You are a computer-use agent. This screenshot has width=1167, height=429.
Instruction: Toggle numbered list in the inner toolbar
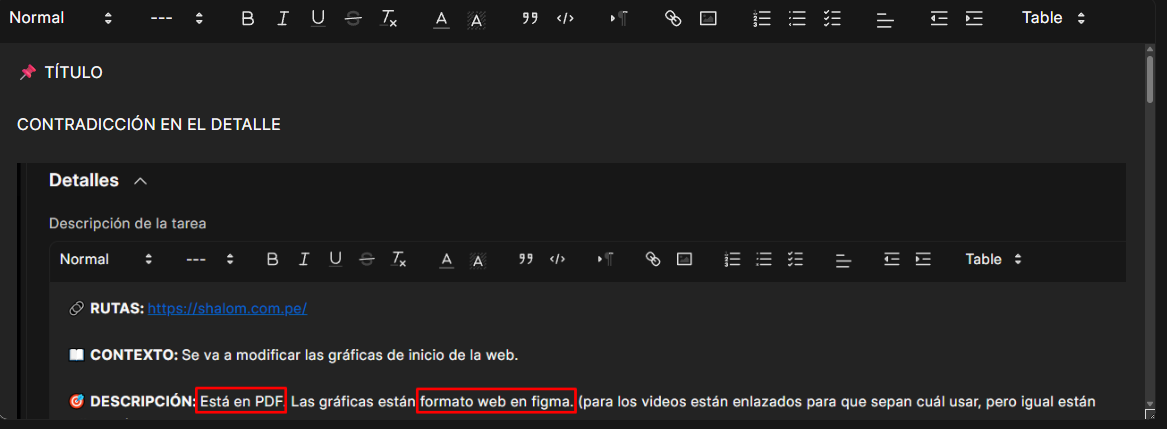732,259
